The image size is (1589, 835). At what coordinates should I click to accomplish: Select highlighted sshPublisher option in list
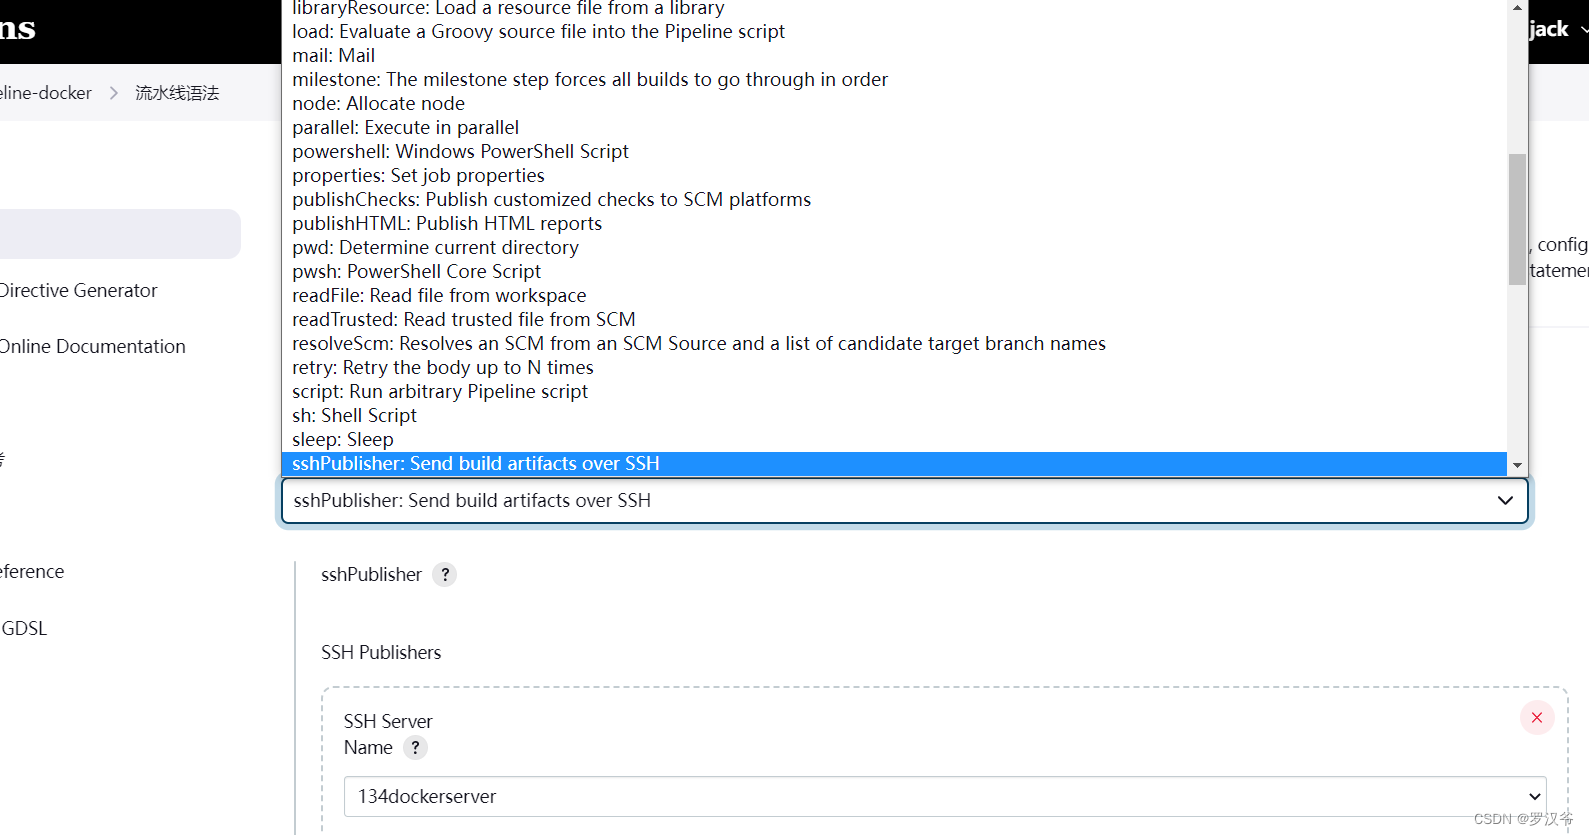coord(894,464)
